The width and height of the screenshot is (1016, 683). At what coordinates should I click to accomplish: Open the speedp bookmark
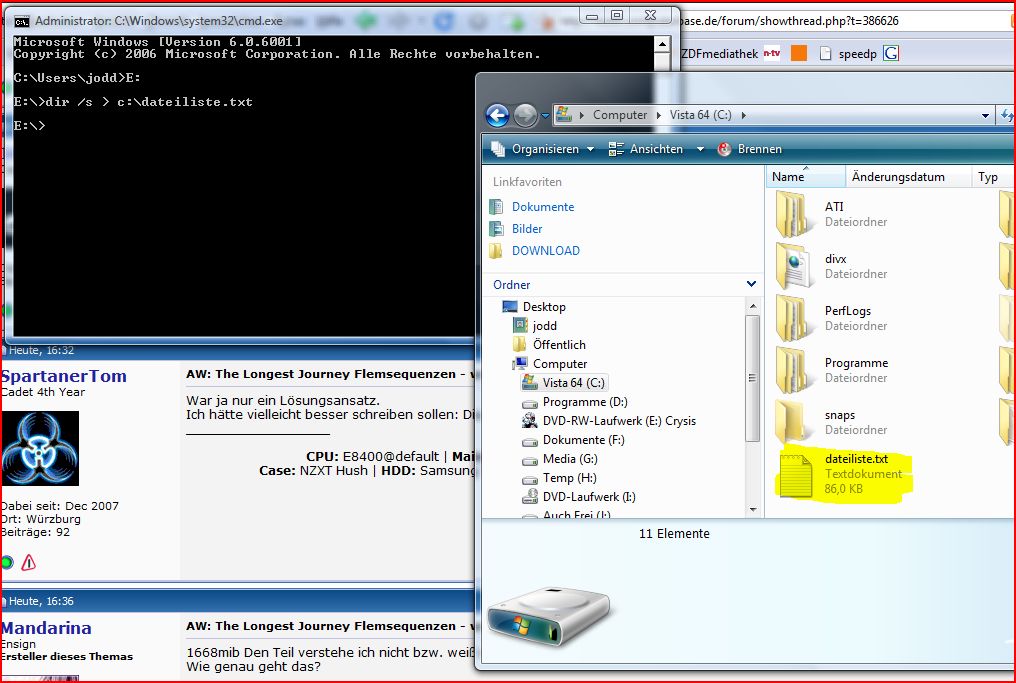(x=848, y=54)
